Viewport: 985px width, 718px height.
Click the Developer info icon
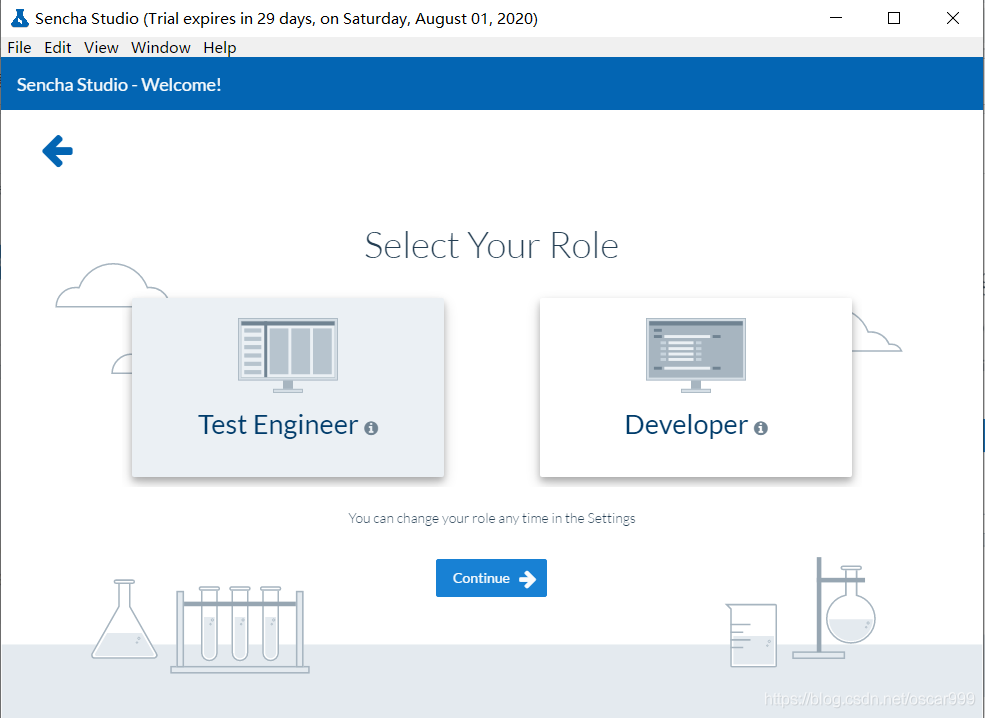tap(761, 428)
